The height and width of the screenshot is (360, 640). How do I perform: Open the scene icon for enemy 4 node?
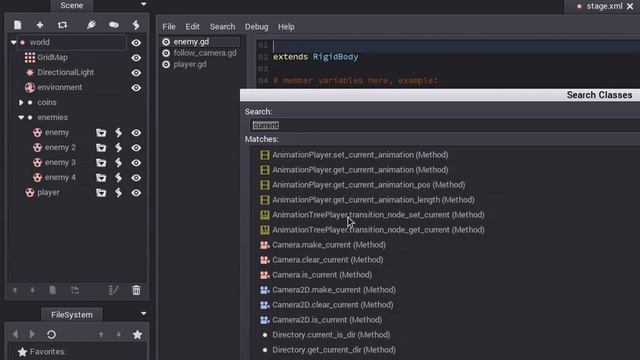[x=101, y=178]
